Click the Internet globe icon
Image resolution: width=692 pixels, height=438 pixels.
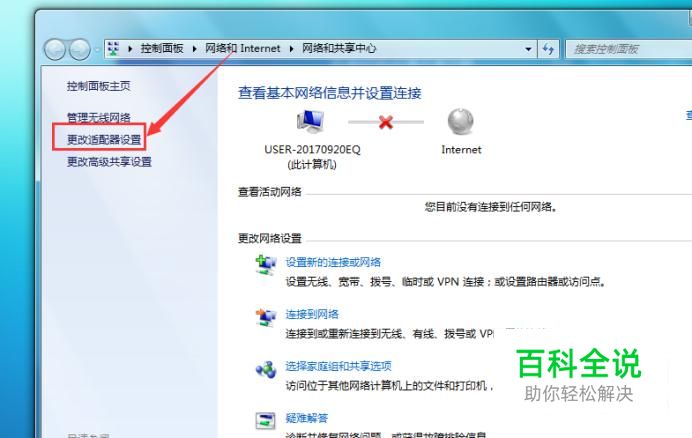461,121
